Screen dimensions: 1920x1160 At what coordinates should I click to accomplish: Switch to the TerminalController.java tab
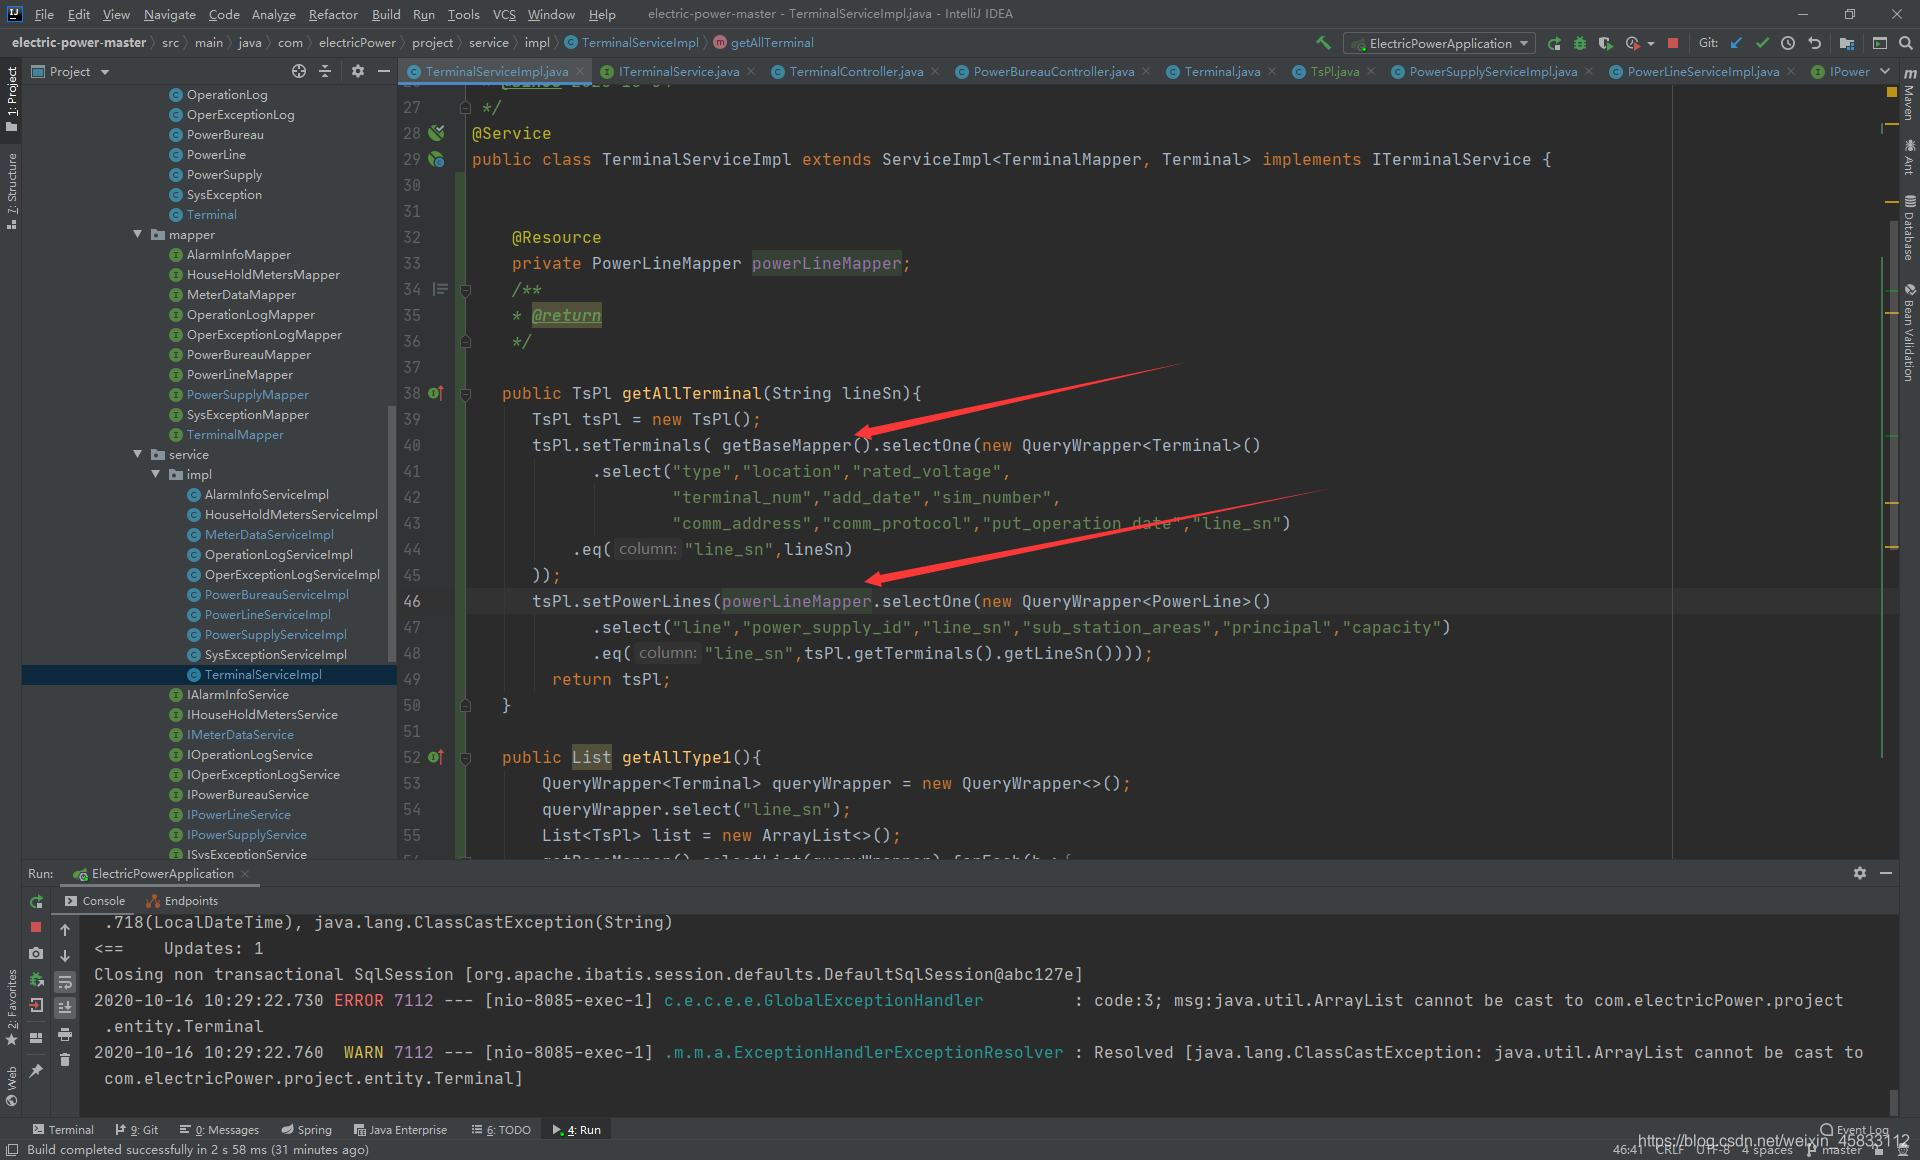point(855,71)
